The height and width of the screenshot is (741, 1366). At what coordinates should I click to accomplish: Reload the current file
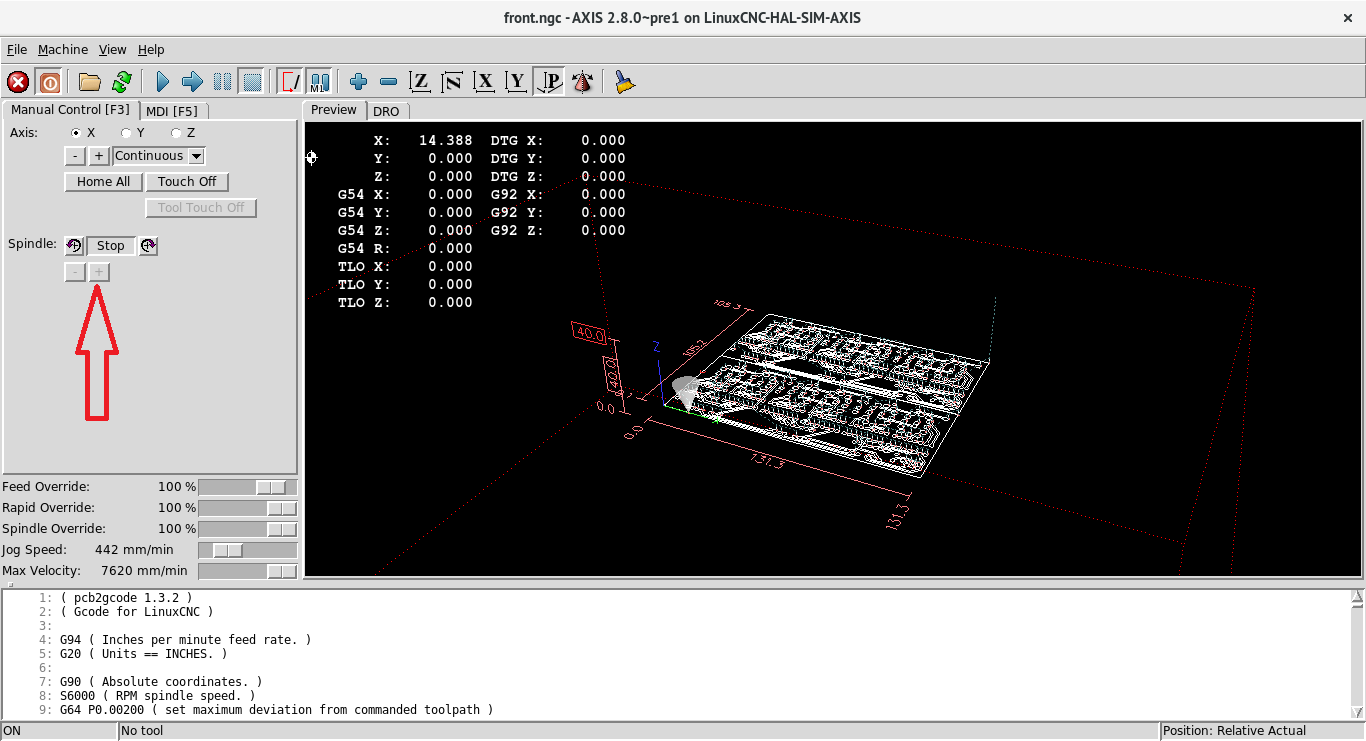[122, 82]
